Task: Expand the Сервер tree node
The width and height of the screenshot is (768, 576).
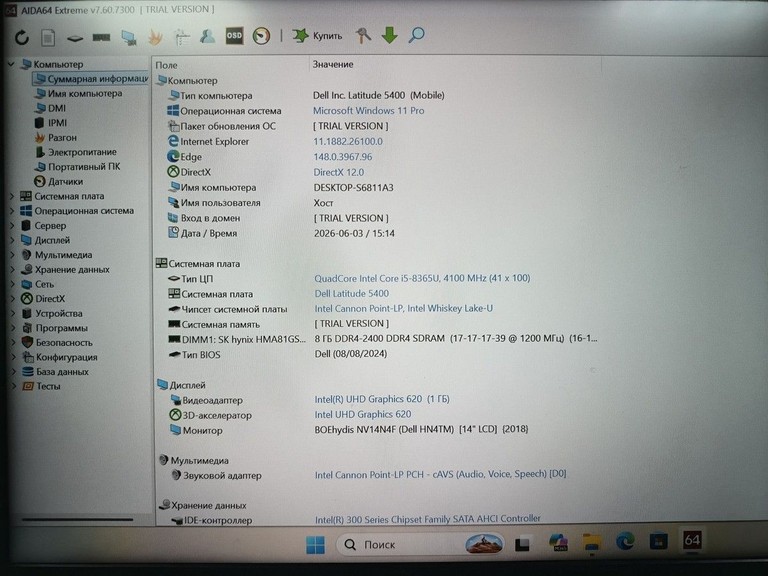Action: (x=12, y=226)
